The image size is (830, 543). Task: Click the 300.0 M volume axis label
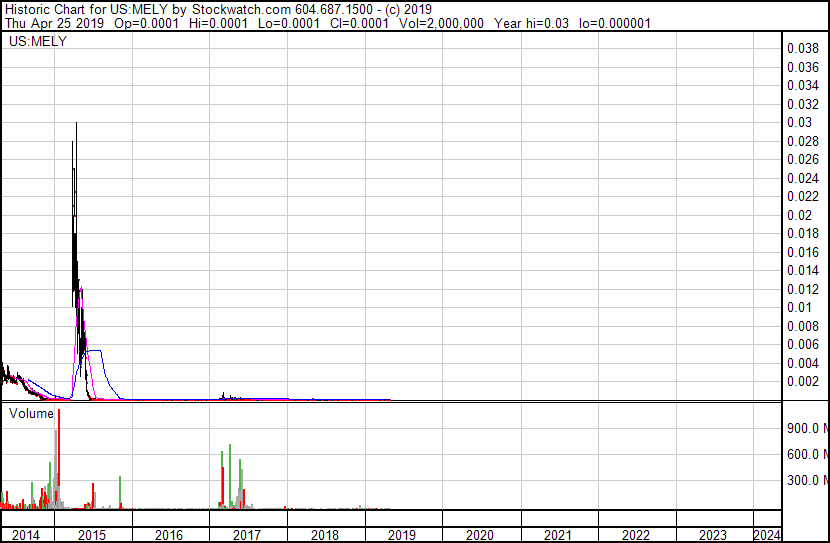point(805,481)
